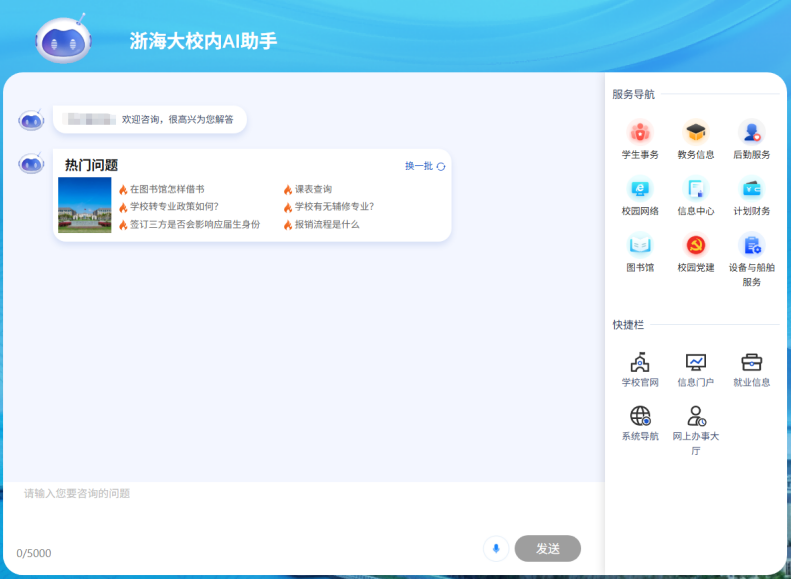791x579 pixels.
Task: Click the 热门问题 heading
Action: point(91,165)
